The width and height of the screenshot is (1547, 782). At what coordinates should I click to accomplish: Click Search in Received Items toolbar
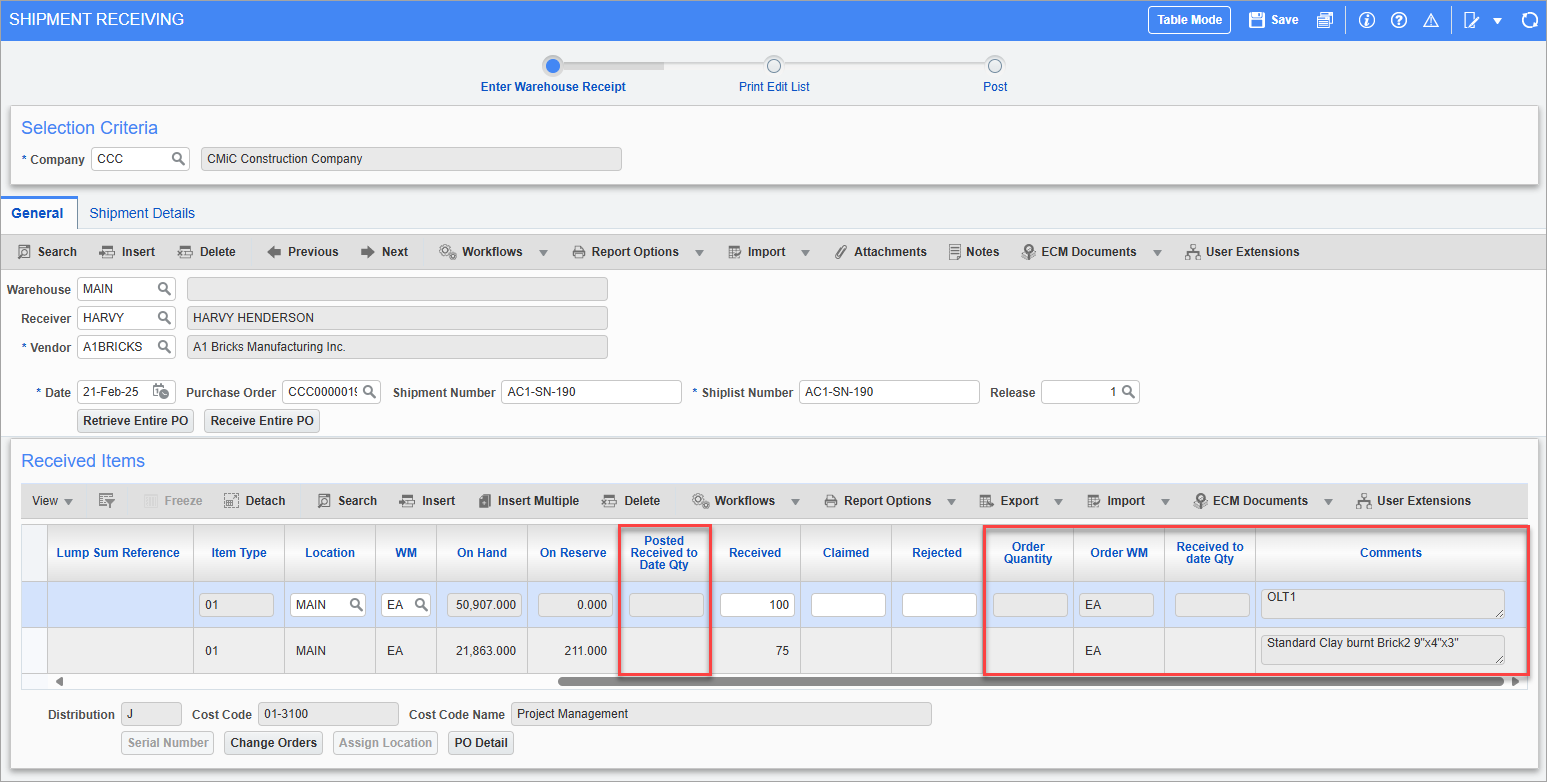347,501
